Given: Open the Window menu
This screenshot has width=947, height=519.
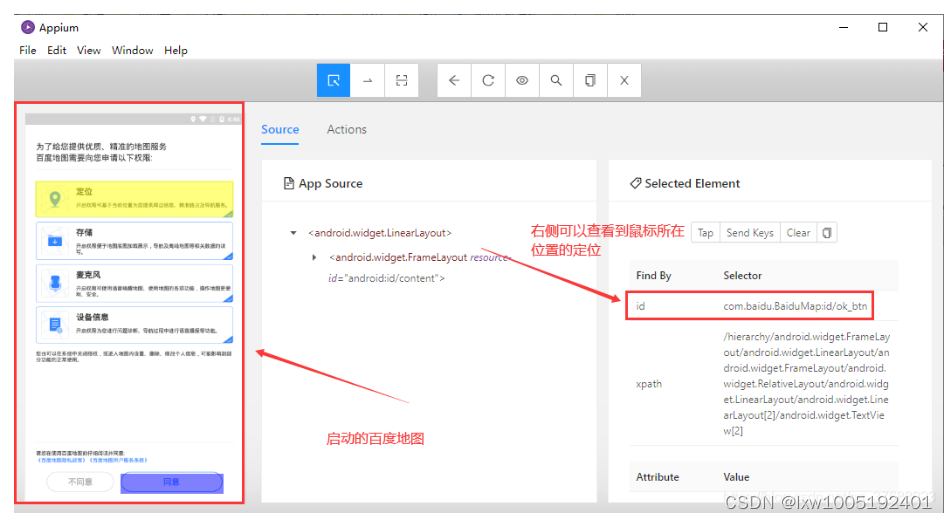Looking at the screenshot, I should coord(132,50).
